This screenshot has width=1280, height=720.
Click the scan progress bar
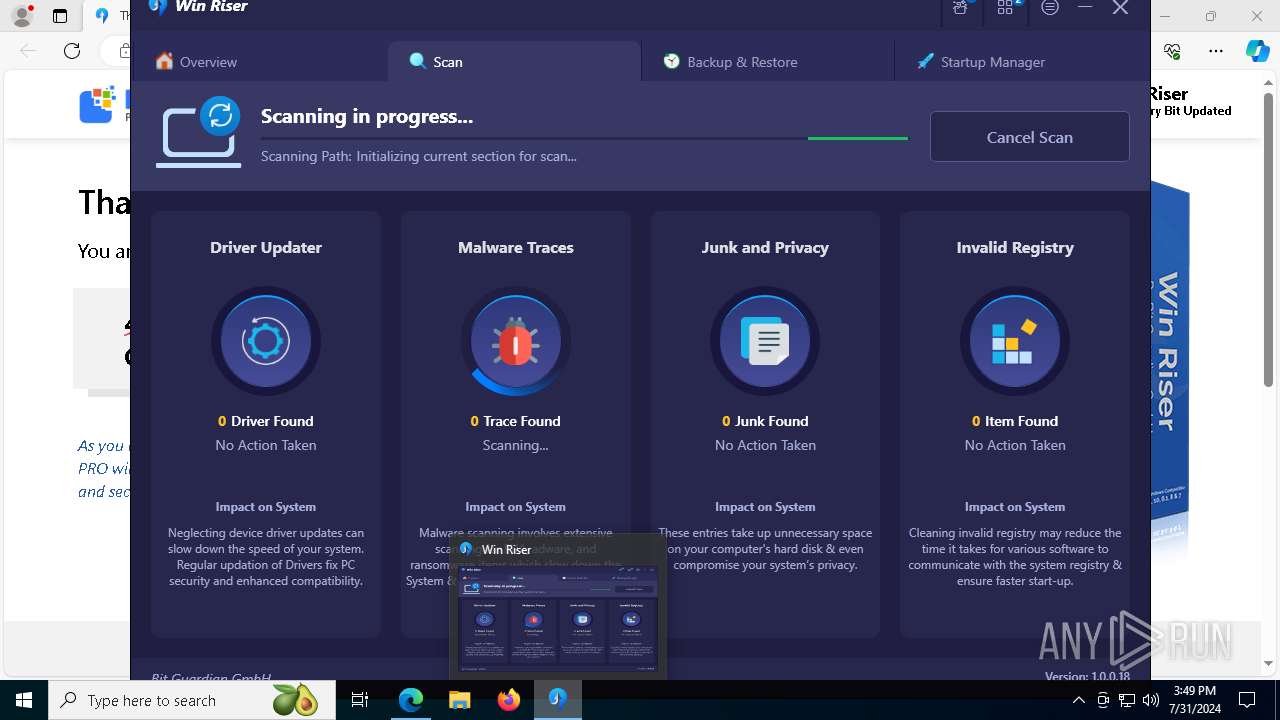tap(584, 138)
